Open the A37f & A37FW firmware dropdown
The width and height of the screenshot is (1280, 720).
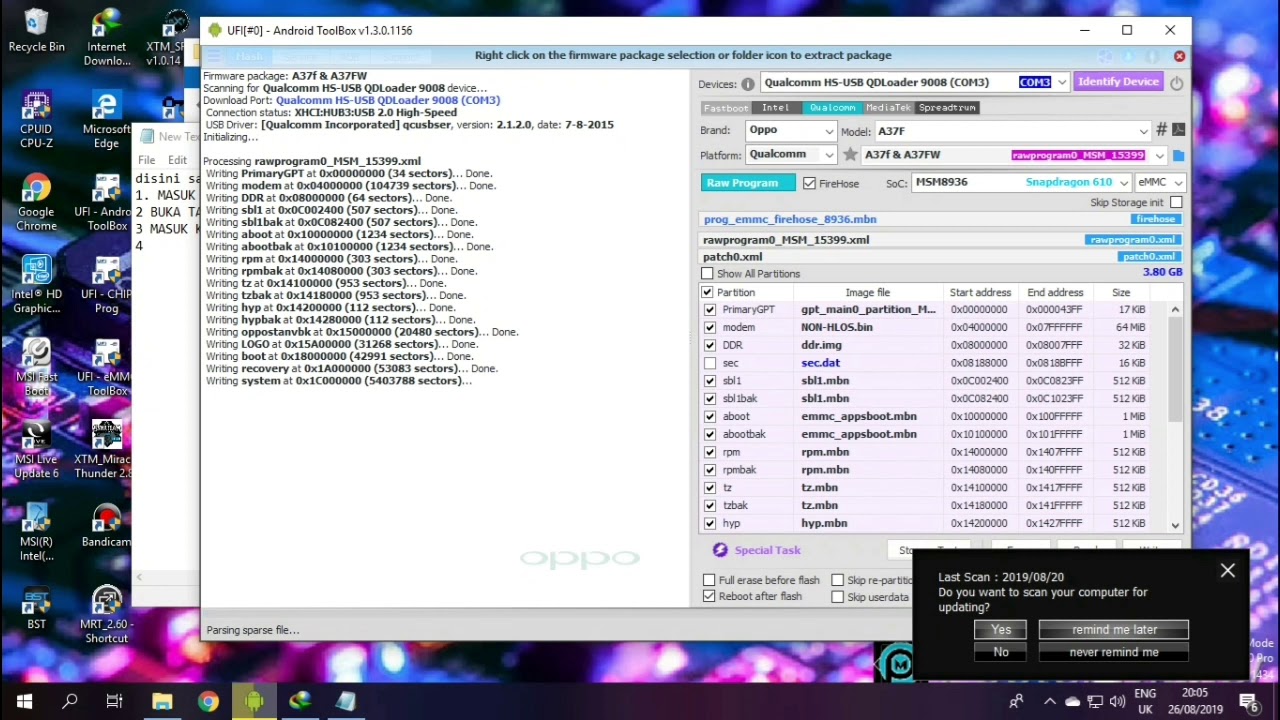1159,156
